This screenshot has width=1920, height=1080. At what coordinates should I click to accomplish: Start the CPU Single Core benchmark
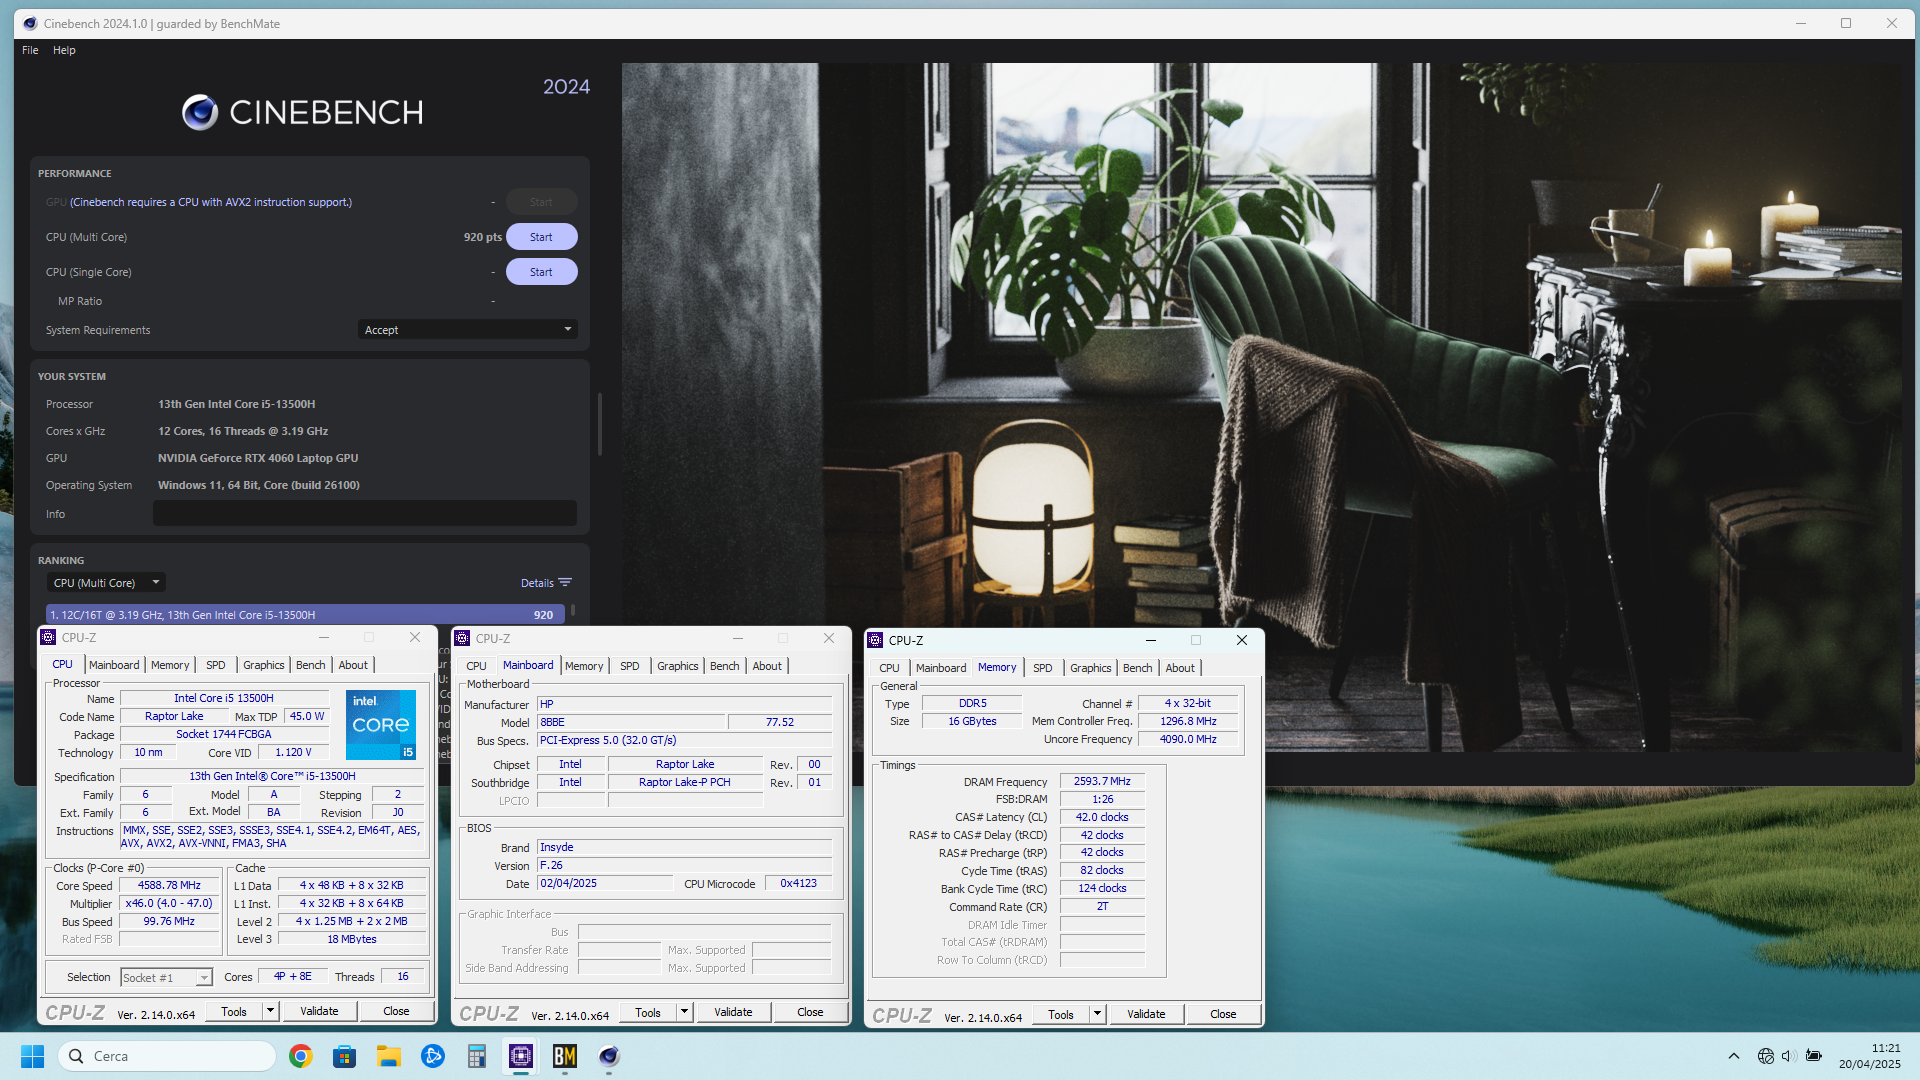(541, 272)
